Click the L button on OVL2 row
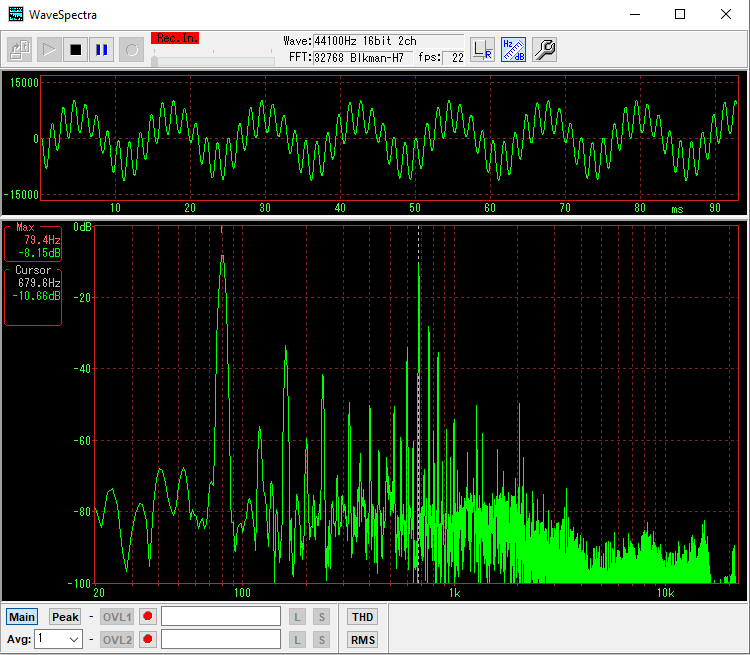The width and height of the screenshot is (750, 655). click(297, 640)
